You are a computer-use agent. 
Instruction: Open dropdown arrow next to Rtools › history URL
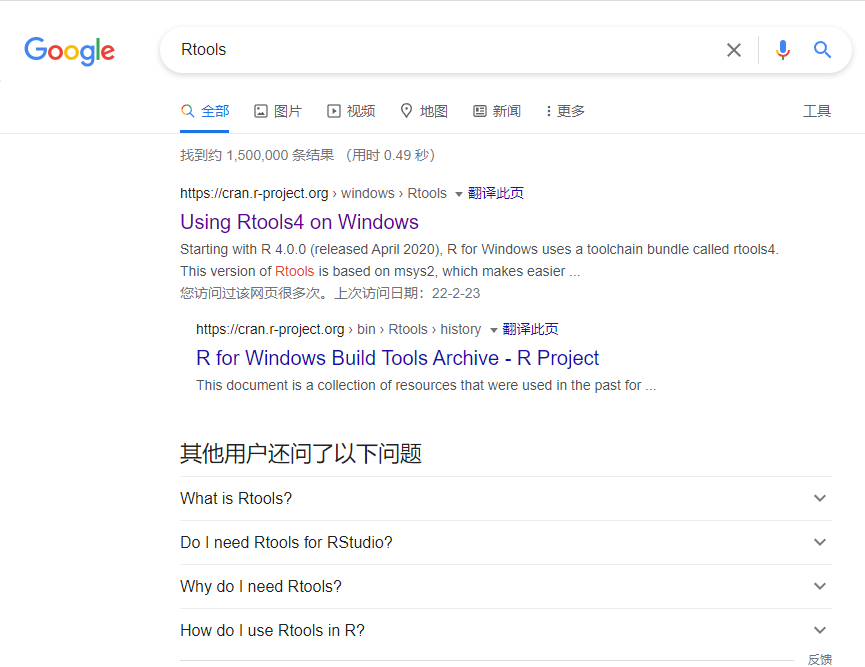(x=493, y=330)
